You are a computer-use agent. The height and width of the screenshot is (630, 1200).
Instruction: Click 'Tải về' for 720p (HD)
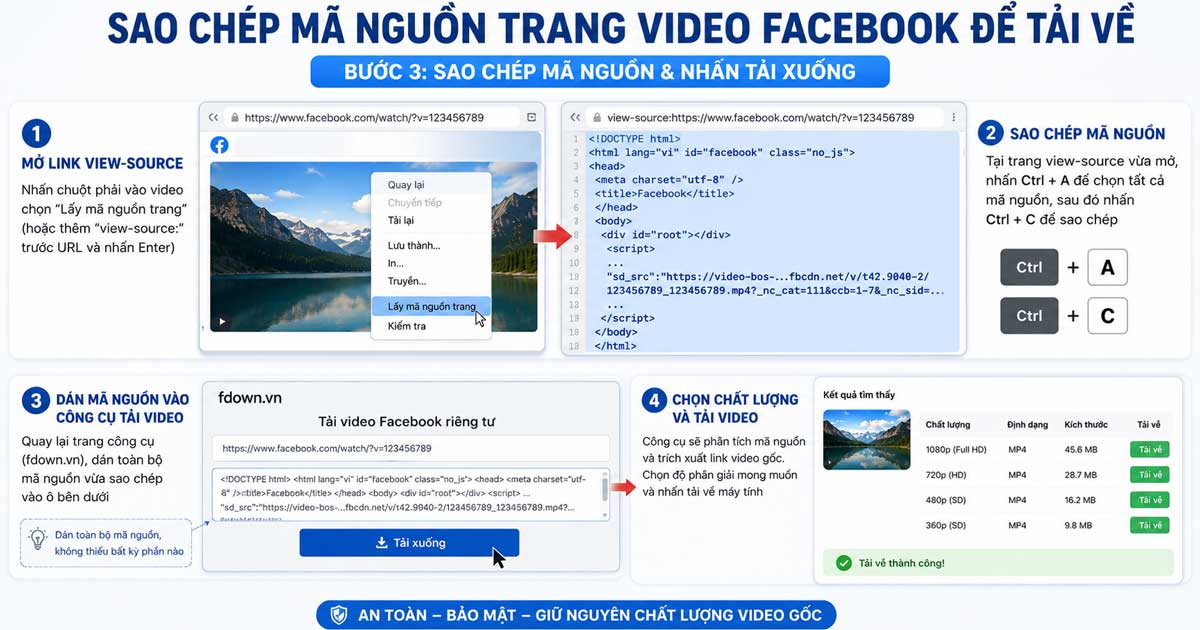tap(1150, 475)
